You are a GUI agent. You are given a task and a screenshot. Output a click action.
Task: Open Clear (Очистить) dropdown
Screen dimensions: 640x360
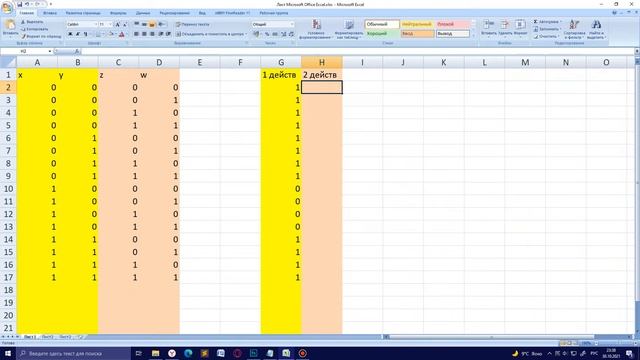point(547,36)
